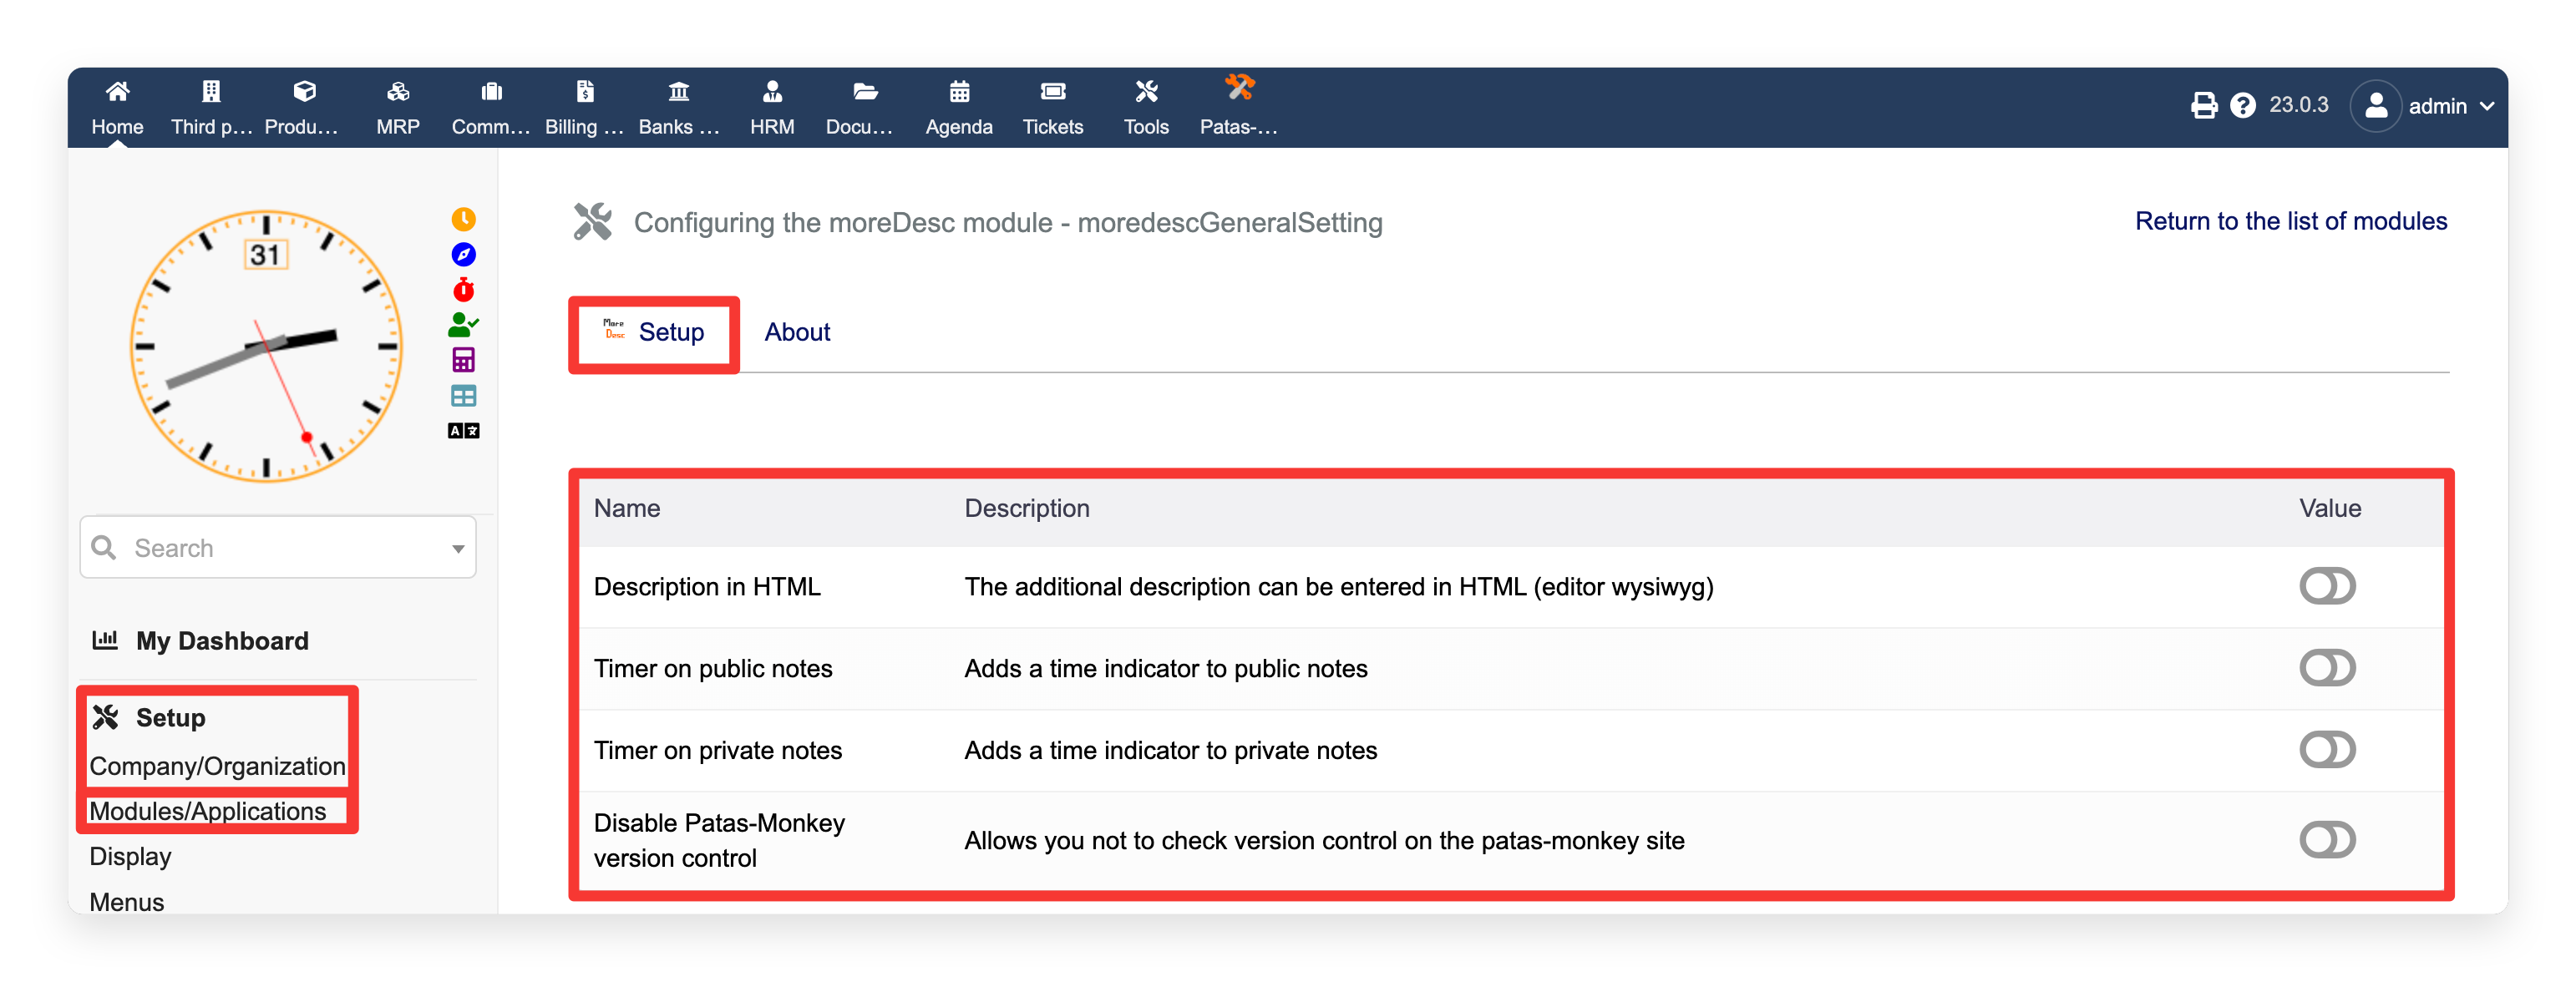Click the version control description text

tap(1324, 841)
